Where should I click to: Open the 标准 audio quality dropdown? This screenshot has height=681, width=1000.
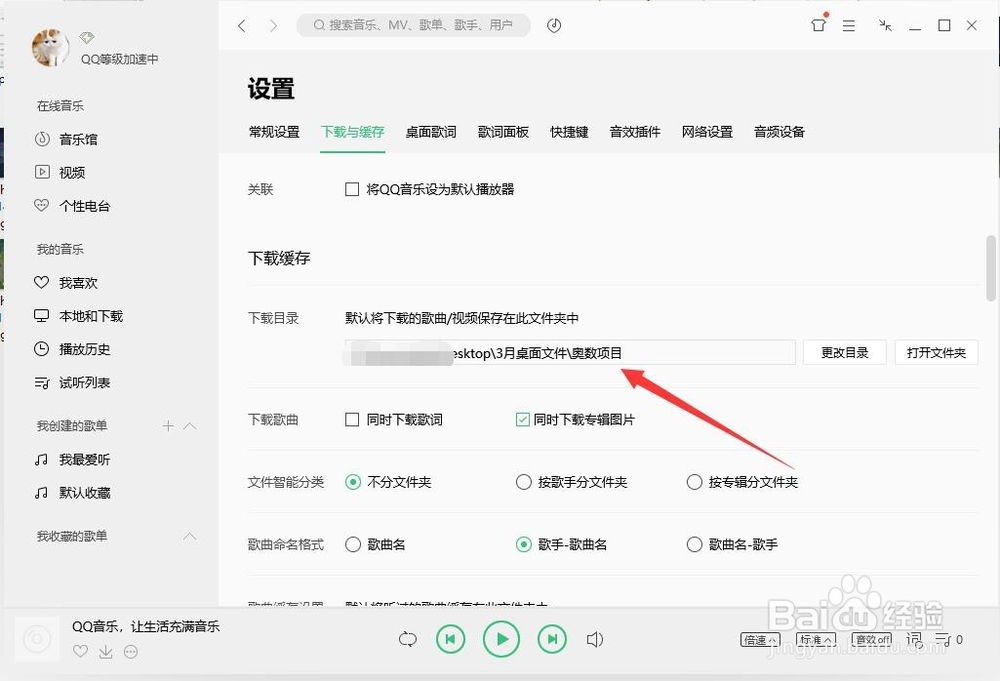click(815, 639)
